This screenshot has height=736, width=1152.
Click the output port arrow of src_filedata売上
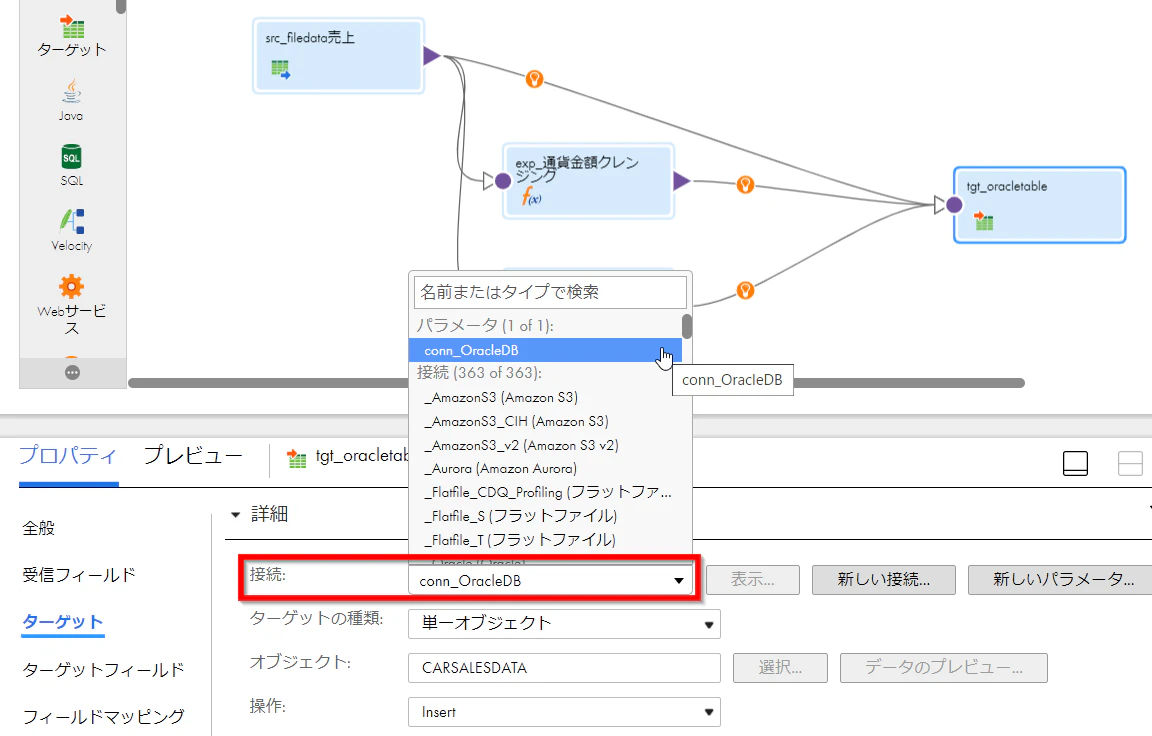click(x=431, y=55)
